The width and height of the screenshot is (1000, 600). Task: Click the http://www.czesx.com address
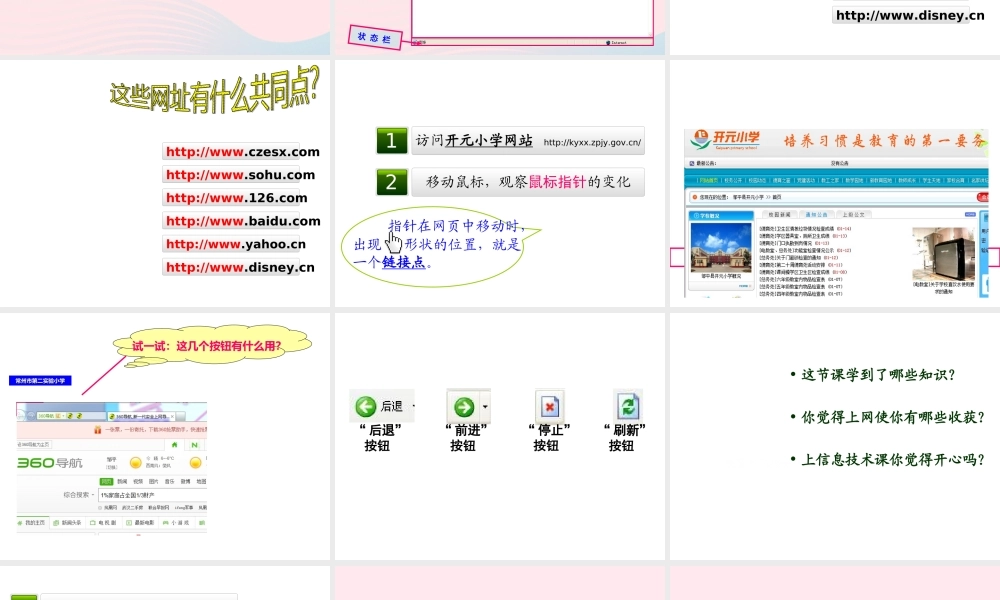242,152
